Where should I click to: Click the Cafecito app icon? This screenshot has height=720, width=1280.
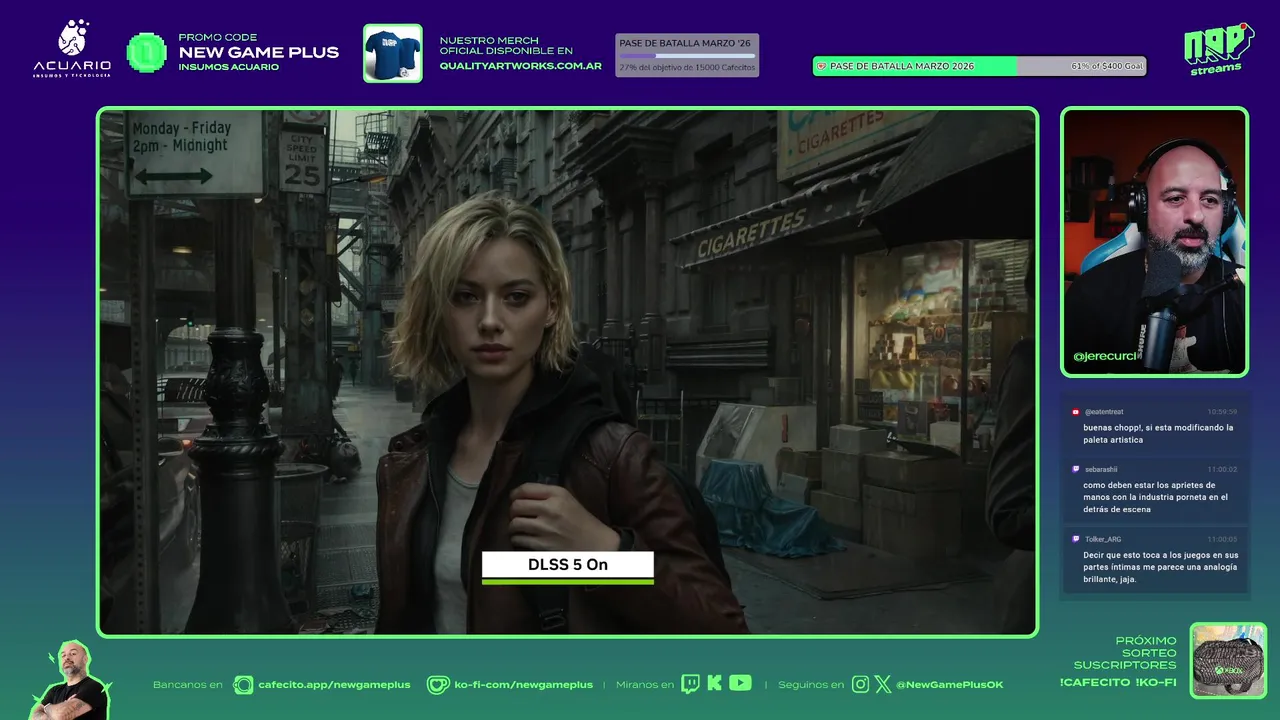coord(243,685)
